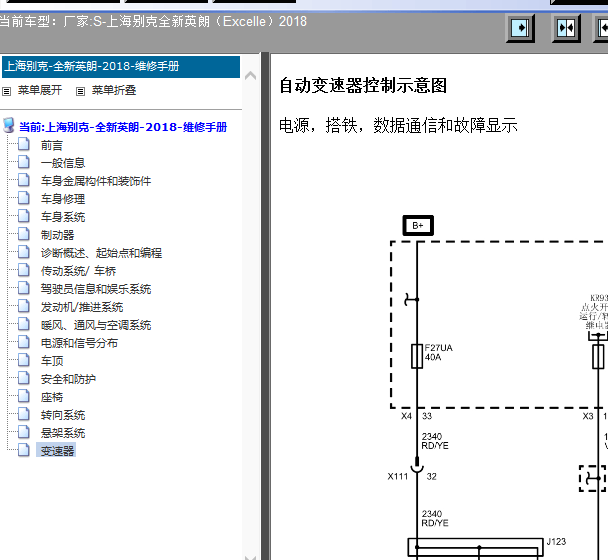This screenshot has width=608, height=560.
Task: Open the 车身修理 section
Action: click(x=63, y=199)
